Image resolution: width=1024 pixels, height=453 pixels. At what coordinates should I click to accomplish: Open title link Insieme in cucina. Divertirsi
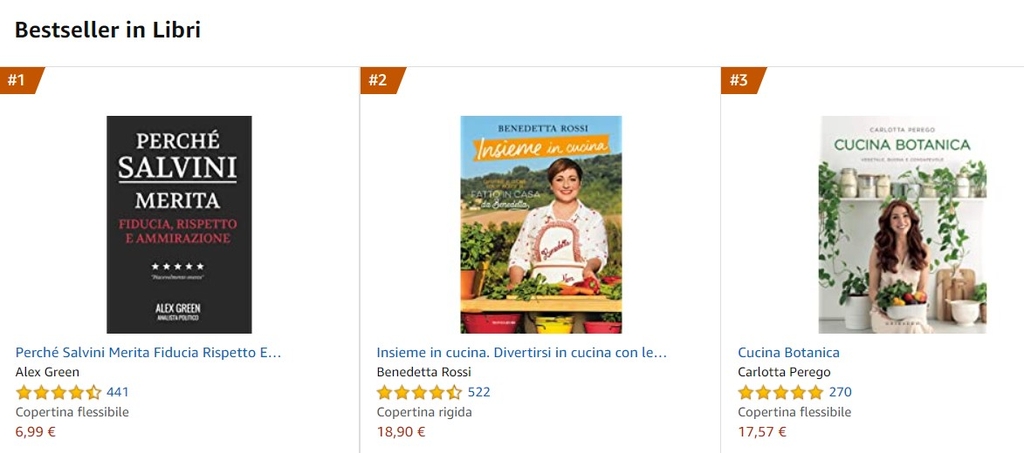click(522, 352)
